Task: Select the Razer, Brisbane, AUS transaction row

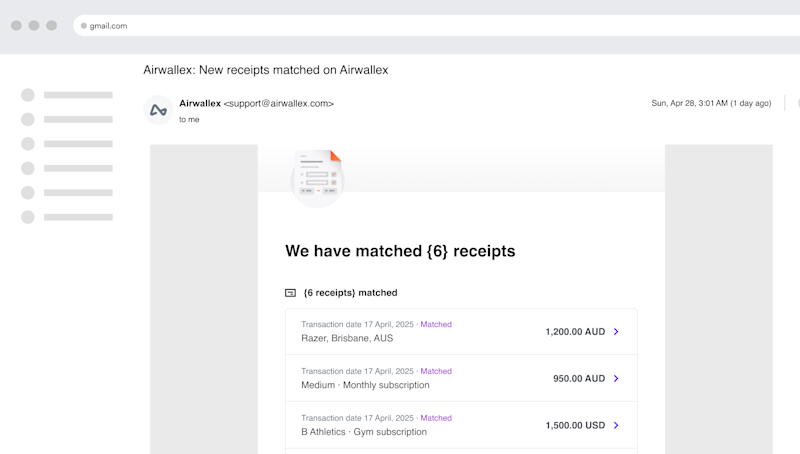Action: (x=461, y=332)
